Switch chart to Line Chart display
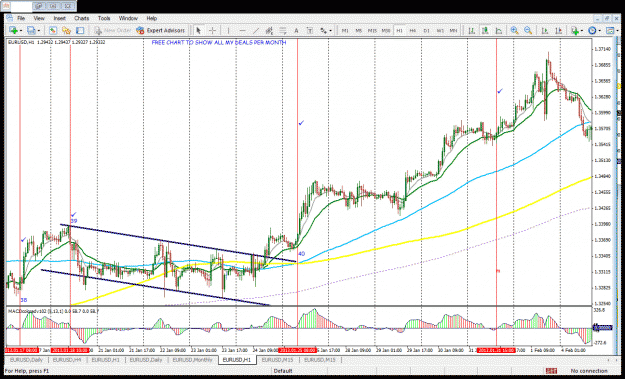This screenshot has width=625, height=379. [499, 31]
